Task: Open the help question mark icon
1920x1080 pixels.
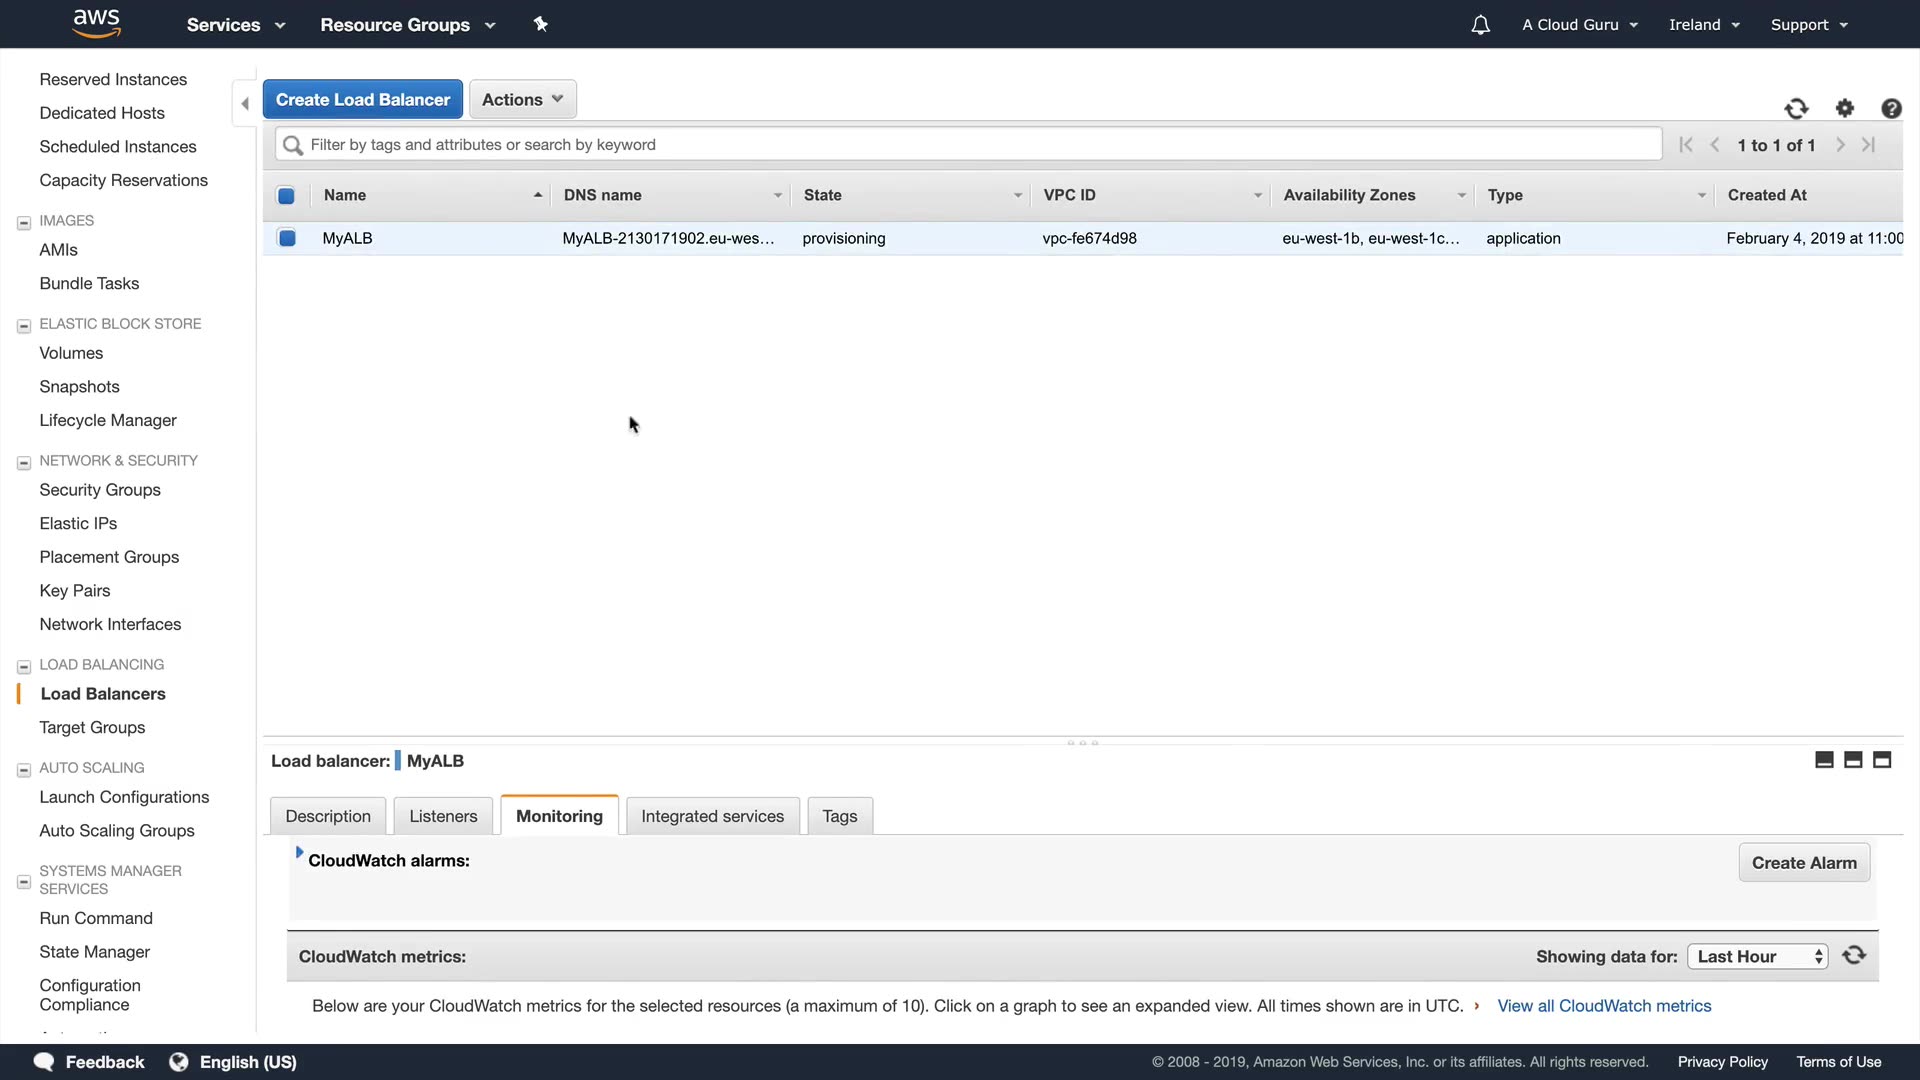Action: pos(1890,108)
